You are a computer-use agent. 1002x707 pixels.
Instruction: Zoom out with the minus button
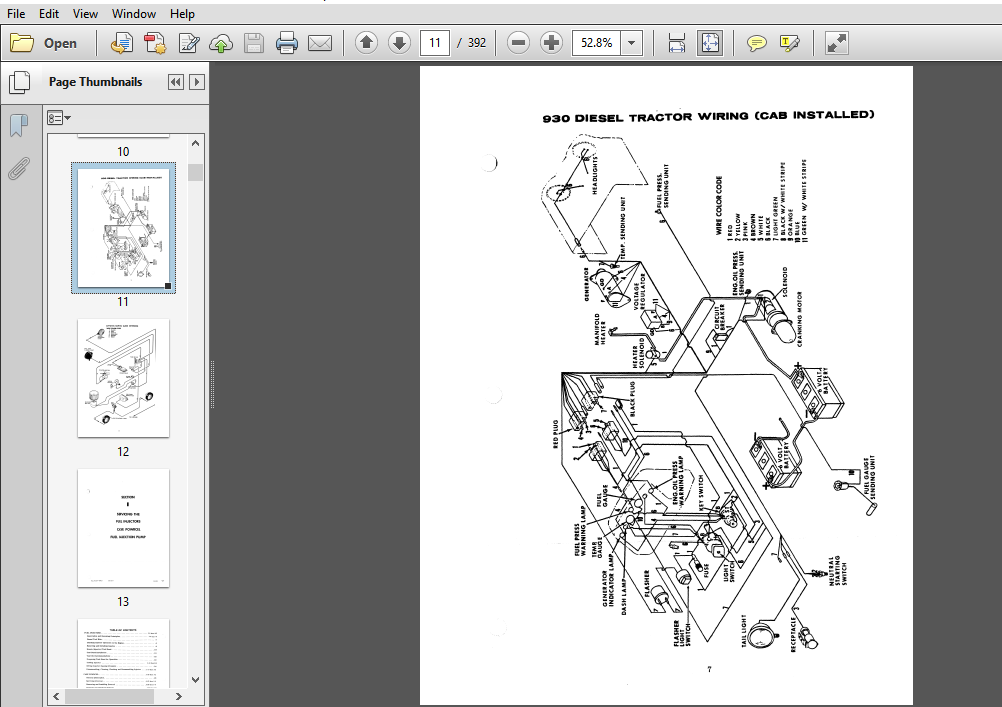tap(518, 43)
